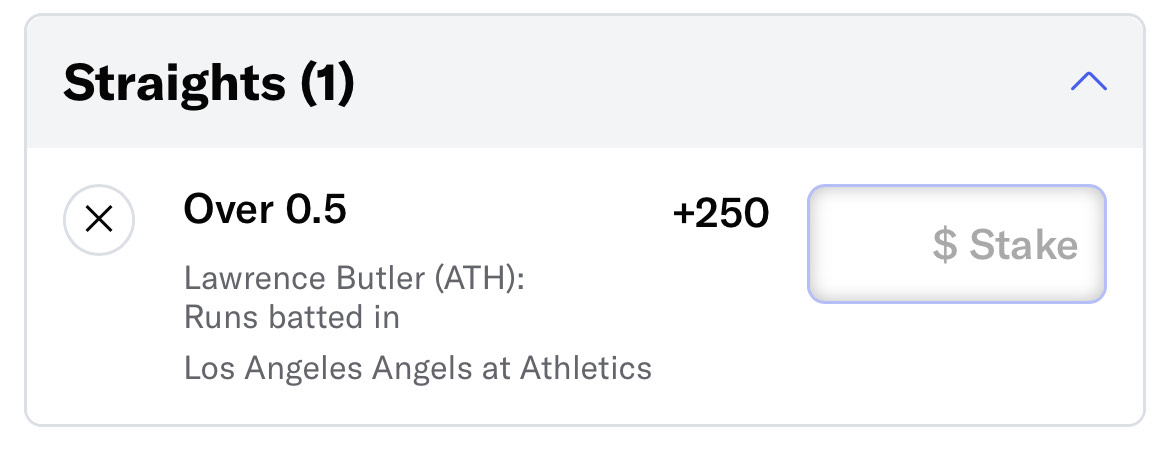Open Los Angeles Angels at Athletics matchup
Screen dimensions: 1170x452
coord(418,368)
